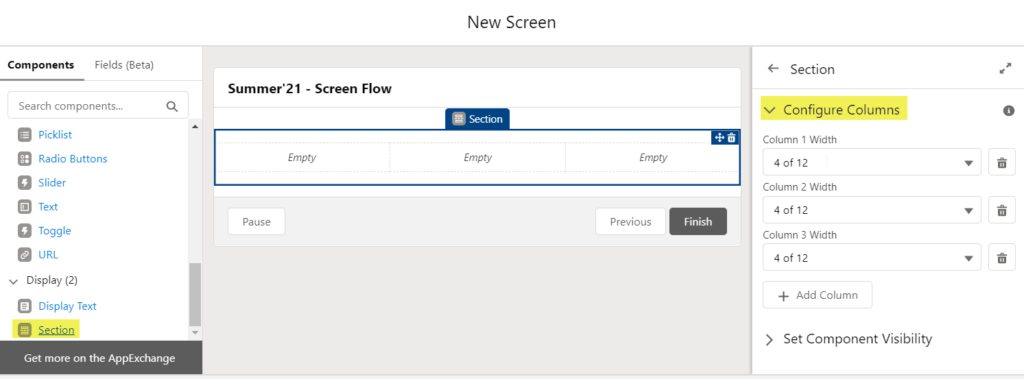Click the URL component link

pos(48,255)
